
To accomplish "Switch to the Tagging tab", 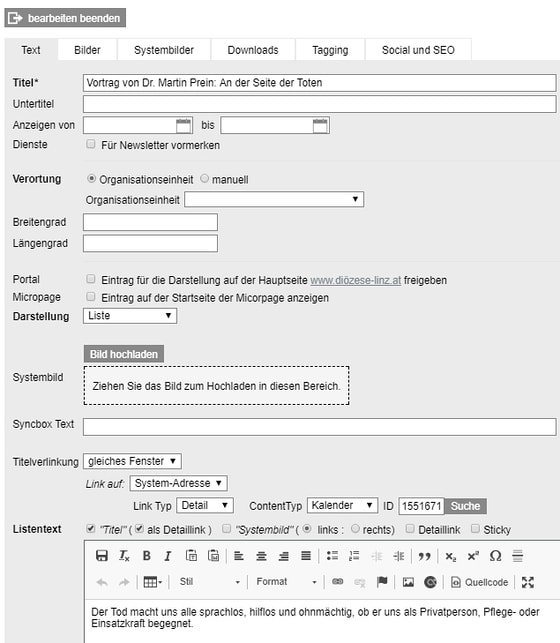I will pos(330,50).
